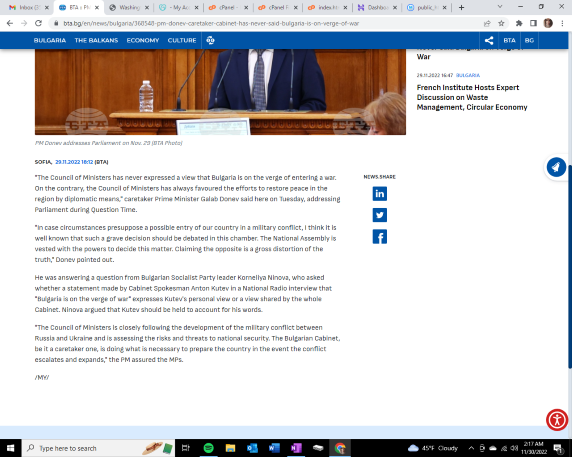Viewport: 572px width, 457px height.
Task: Open the taskbar clock and date
Action: coord(534,448)
